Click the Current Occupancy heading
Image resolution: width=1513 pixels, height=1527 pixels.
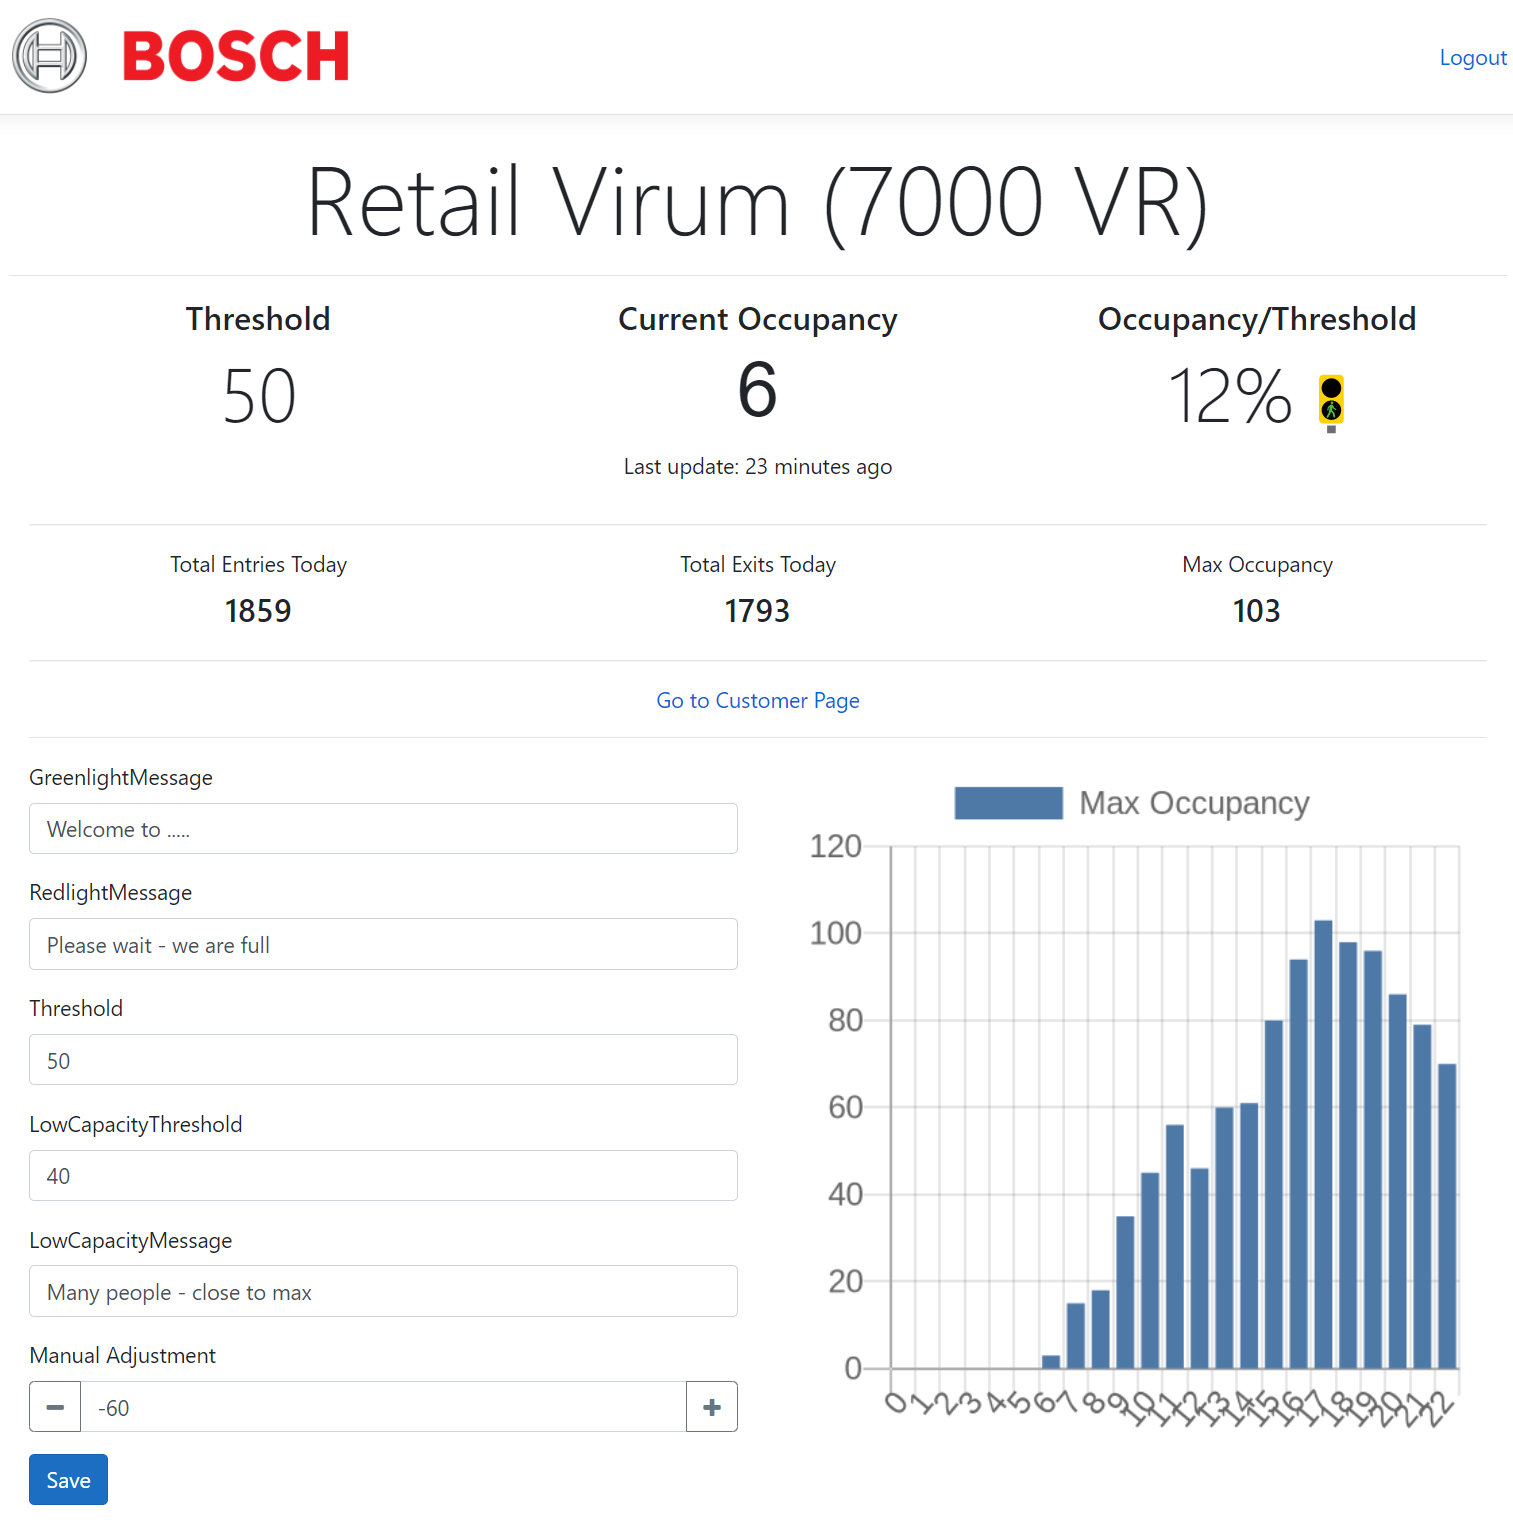click(758, 320)
